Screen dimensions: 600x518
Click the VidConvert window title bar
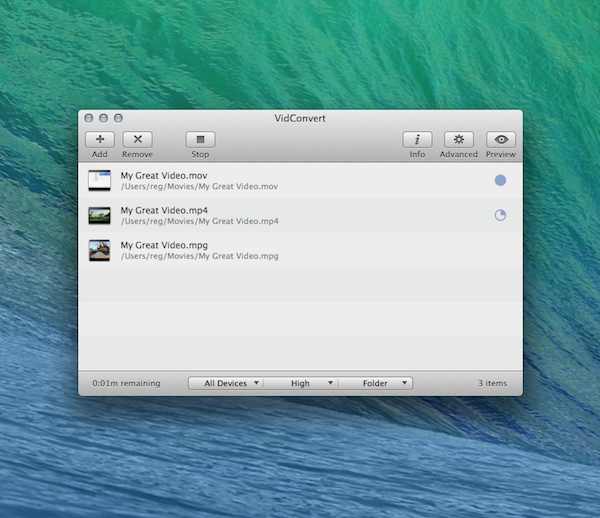(300, 118)
